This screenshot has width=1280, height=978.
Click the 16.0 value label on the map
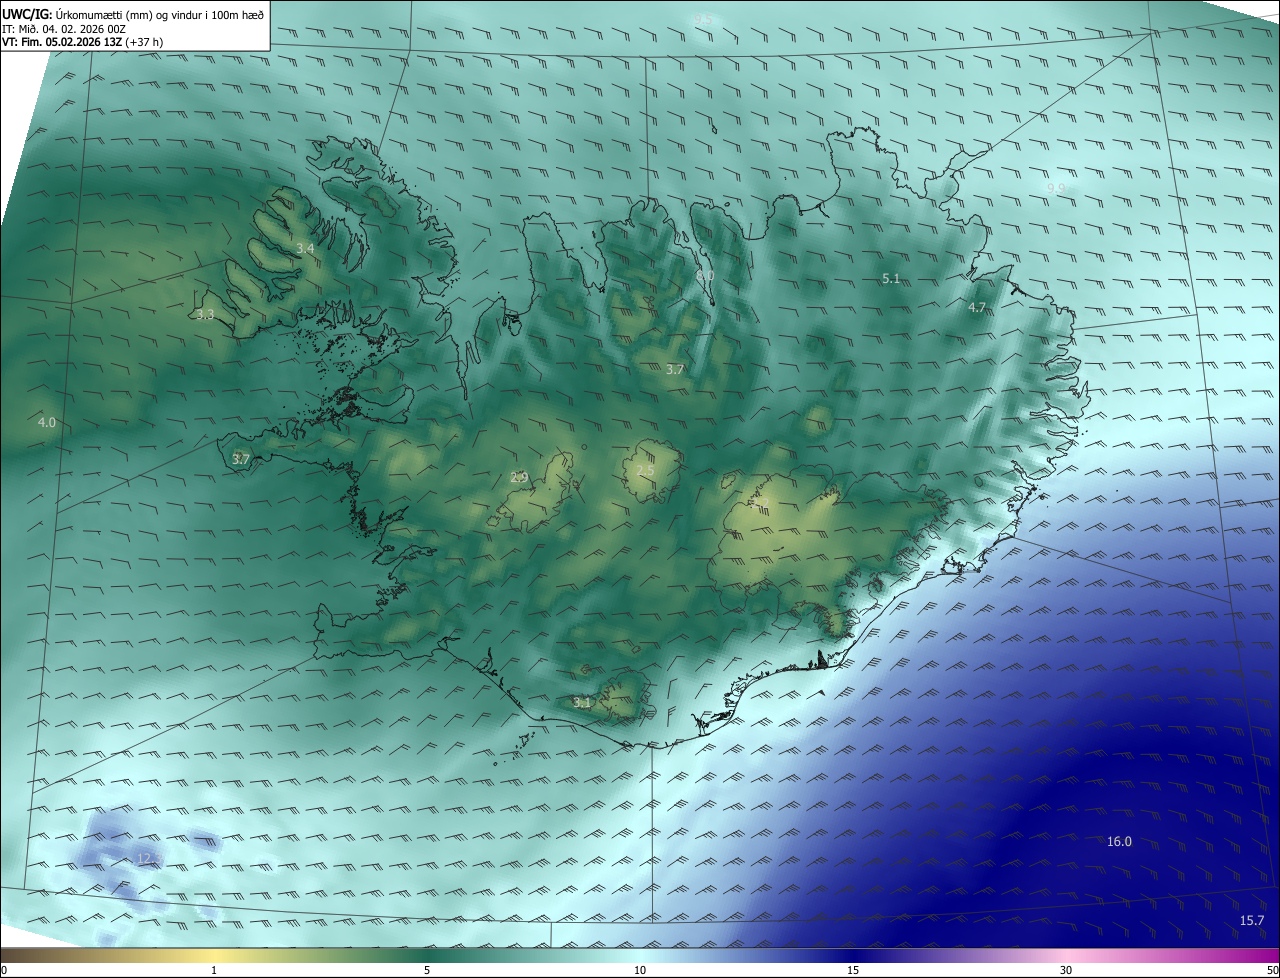[1119, 842]
